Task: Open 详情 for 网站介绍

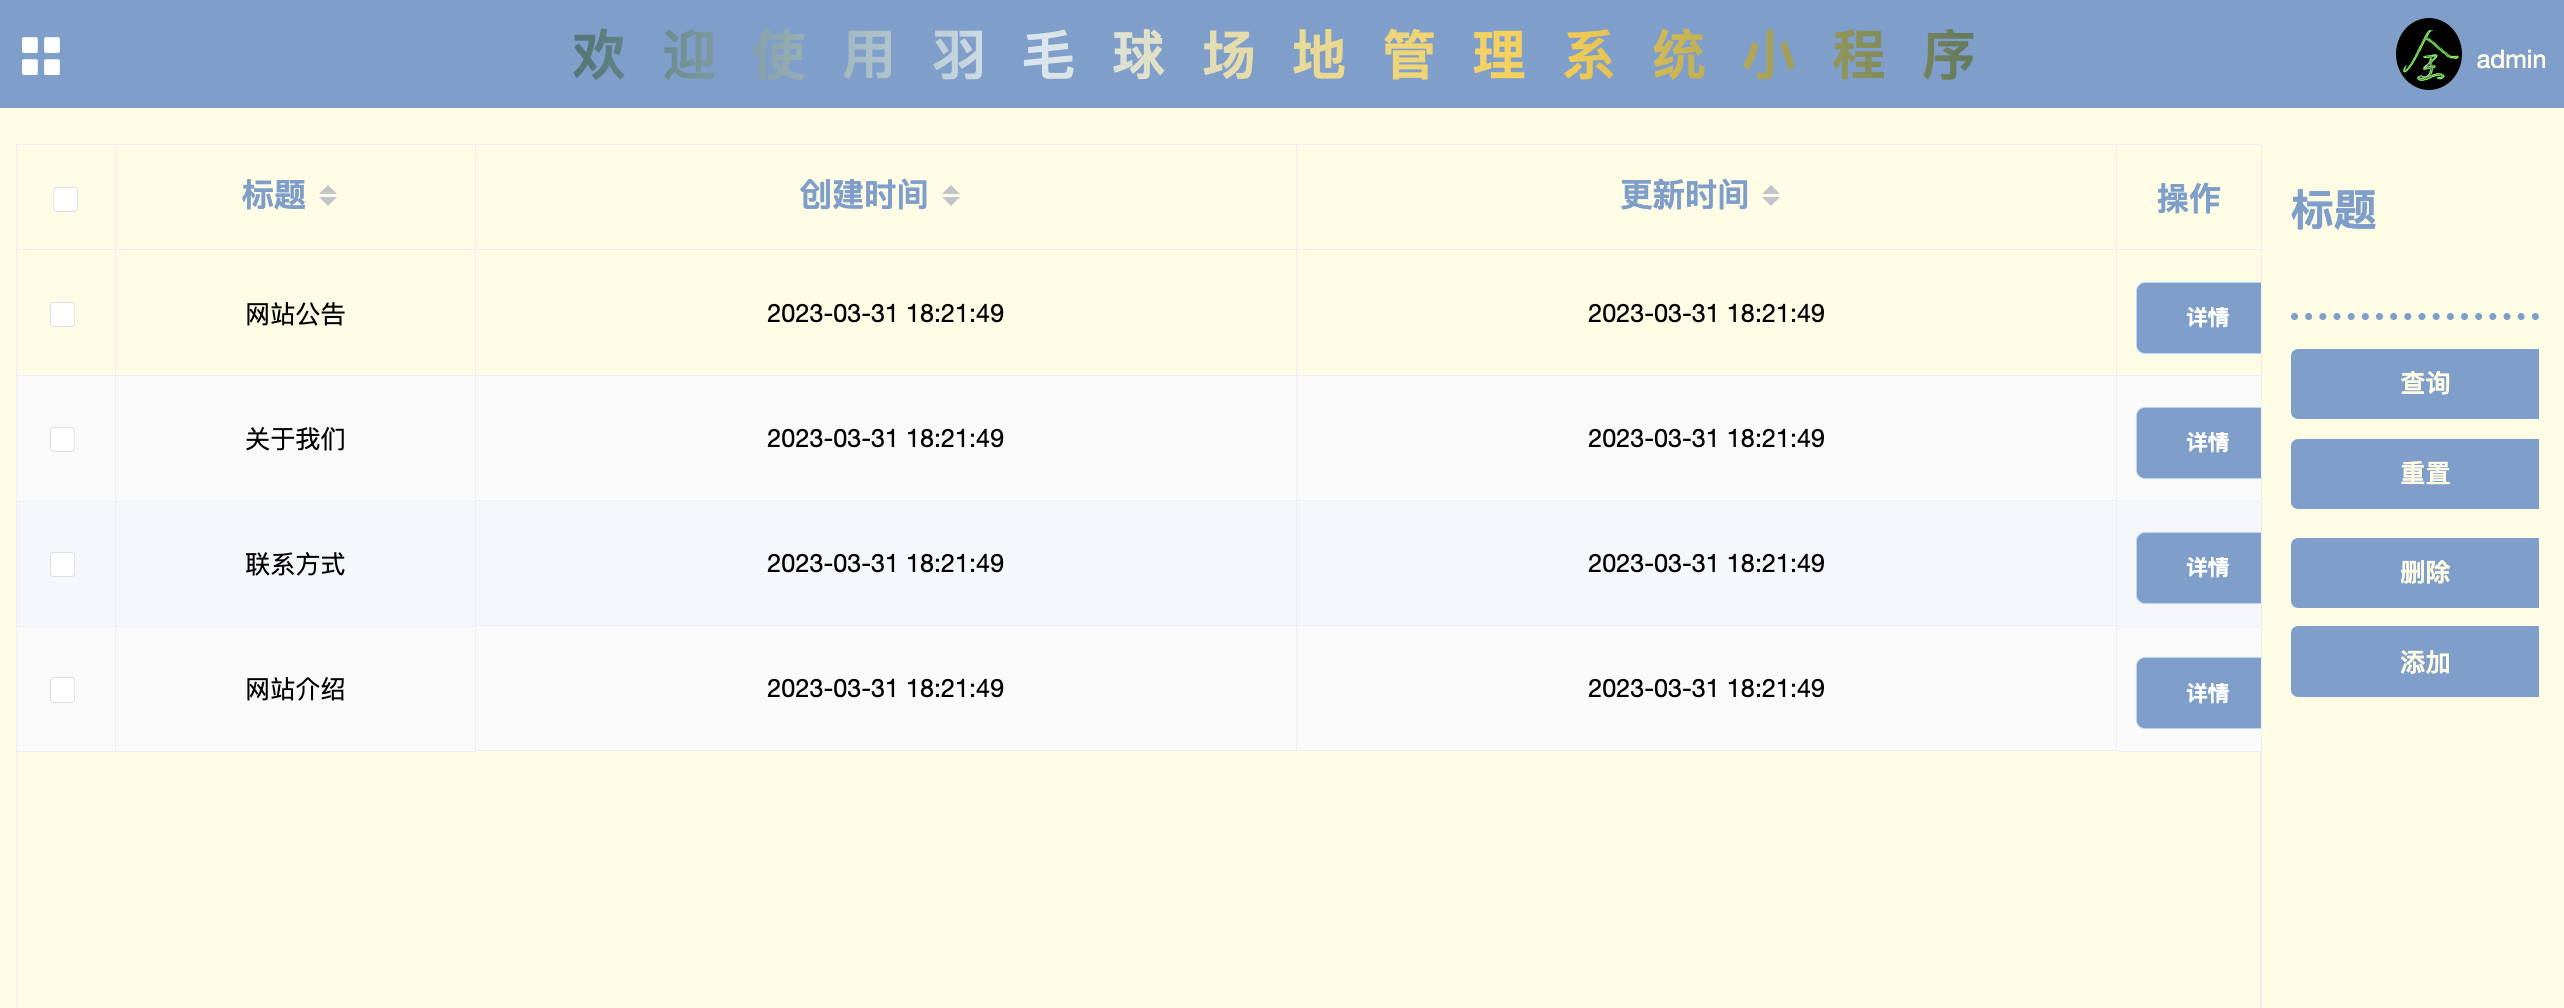Action: pos(2198,693)
